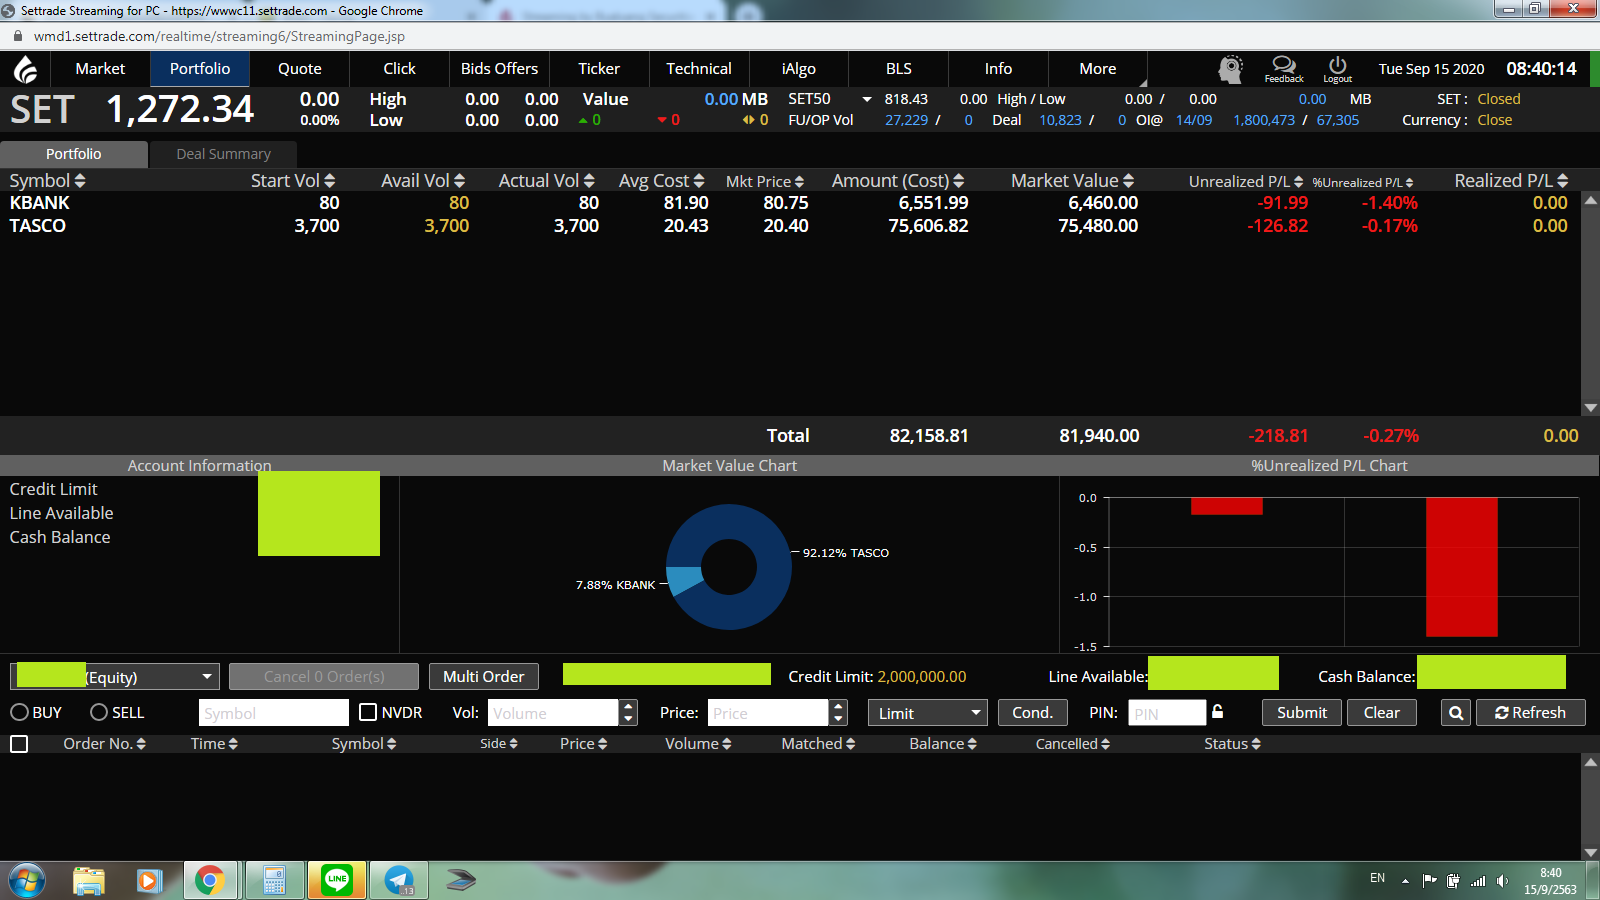Open the Feedback chat icon
The width and height of the screenshot is (1600, 900).
[1284, 69]
